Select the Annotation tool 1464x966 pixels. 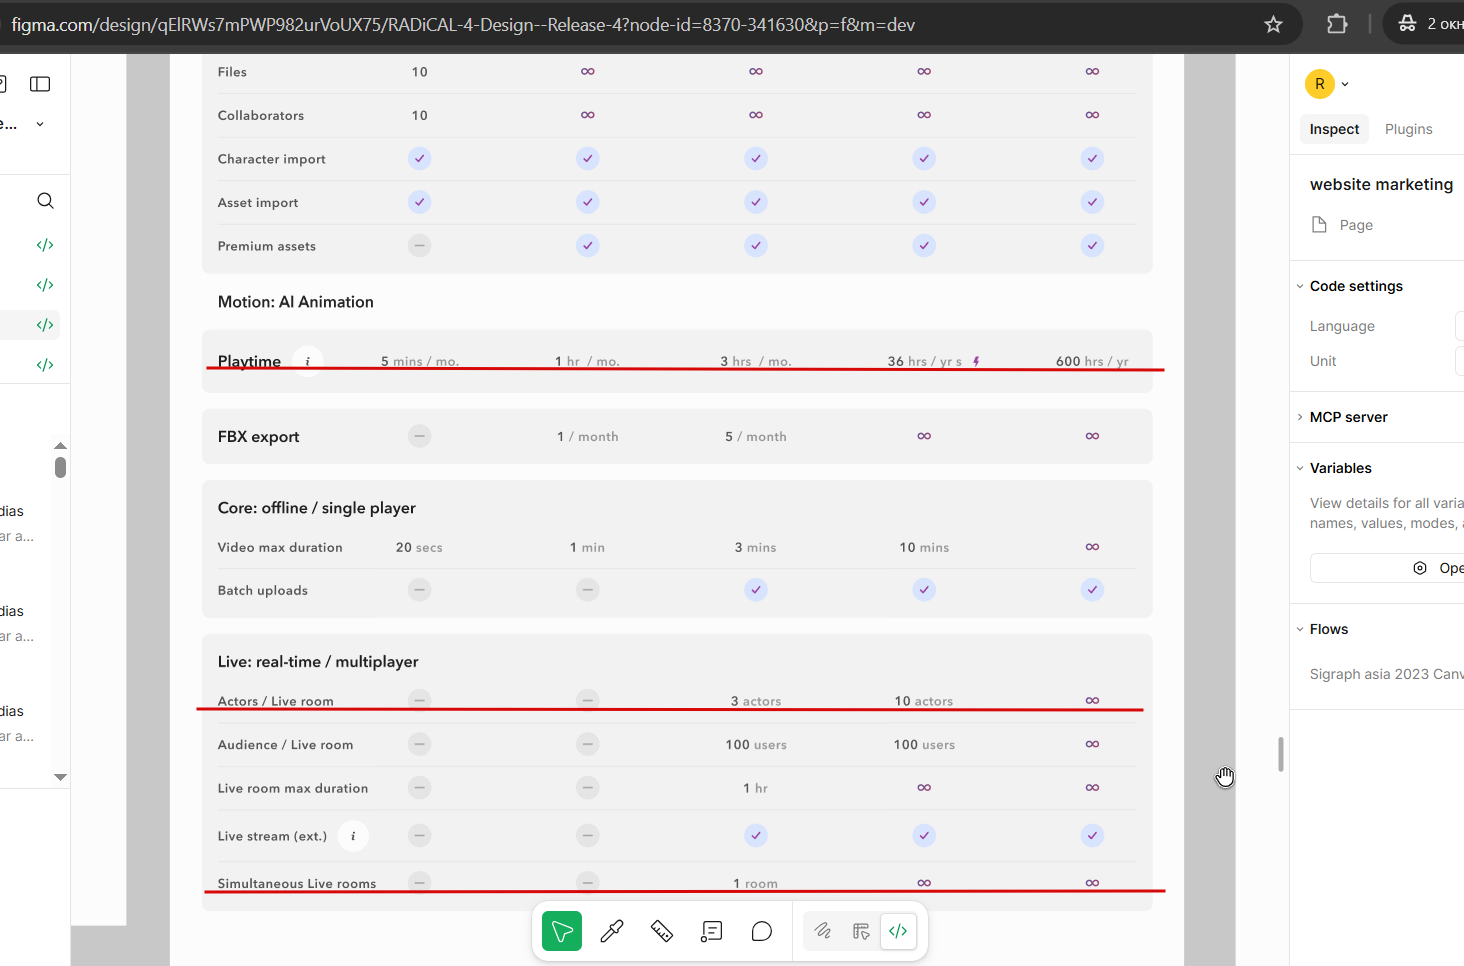(712, 931)
